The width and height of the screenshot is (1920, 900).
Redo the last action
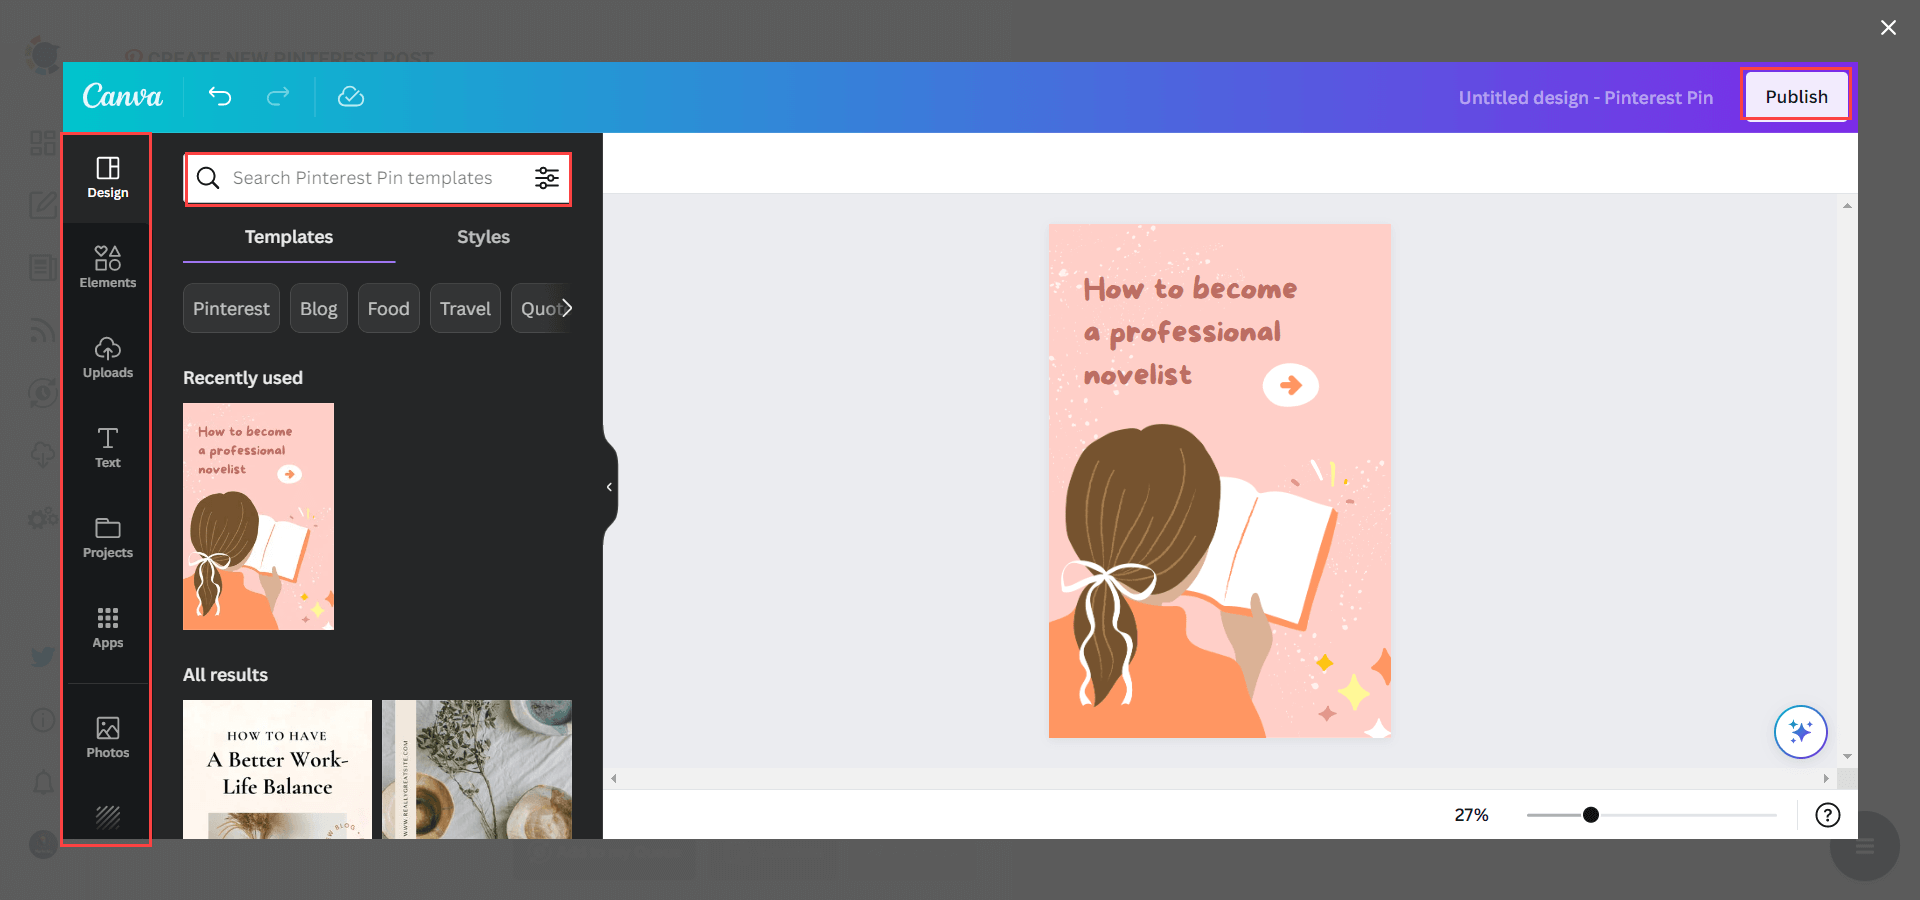(x=278, y=97)
